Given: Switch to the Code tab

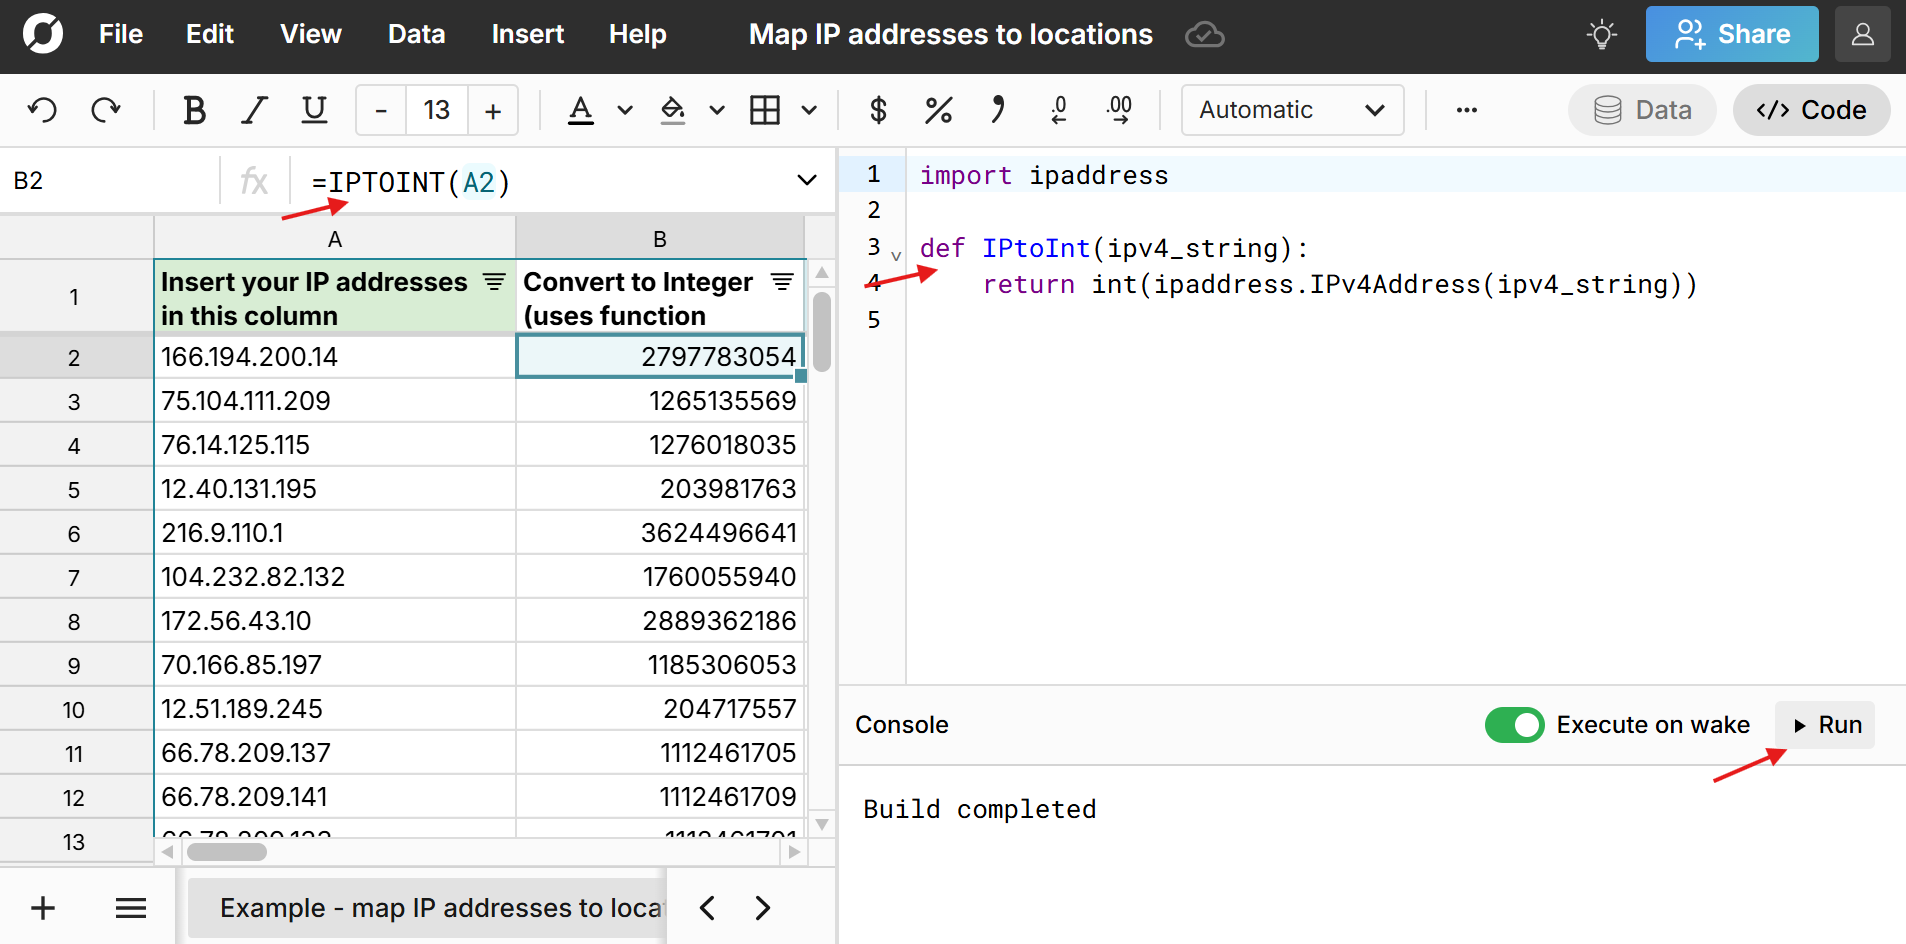Looking at the screenshot, I should point(1811,110).
